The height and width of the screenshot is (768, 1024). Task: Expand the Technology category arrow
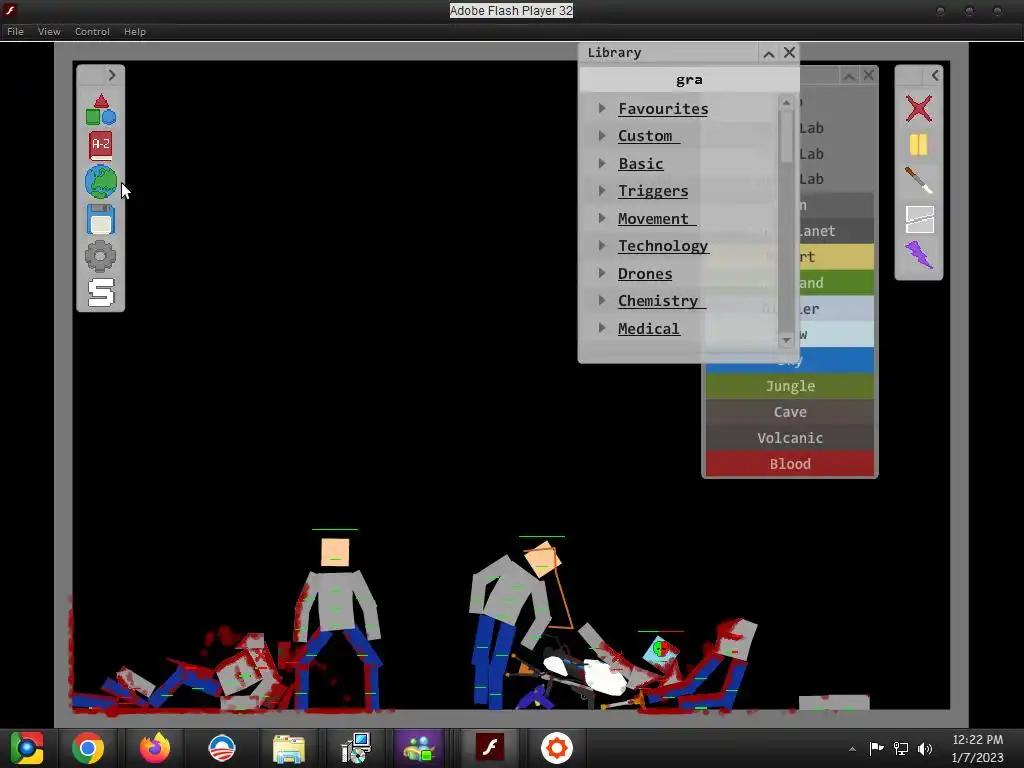(x=601, y=246)
